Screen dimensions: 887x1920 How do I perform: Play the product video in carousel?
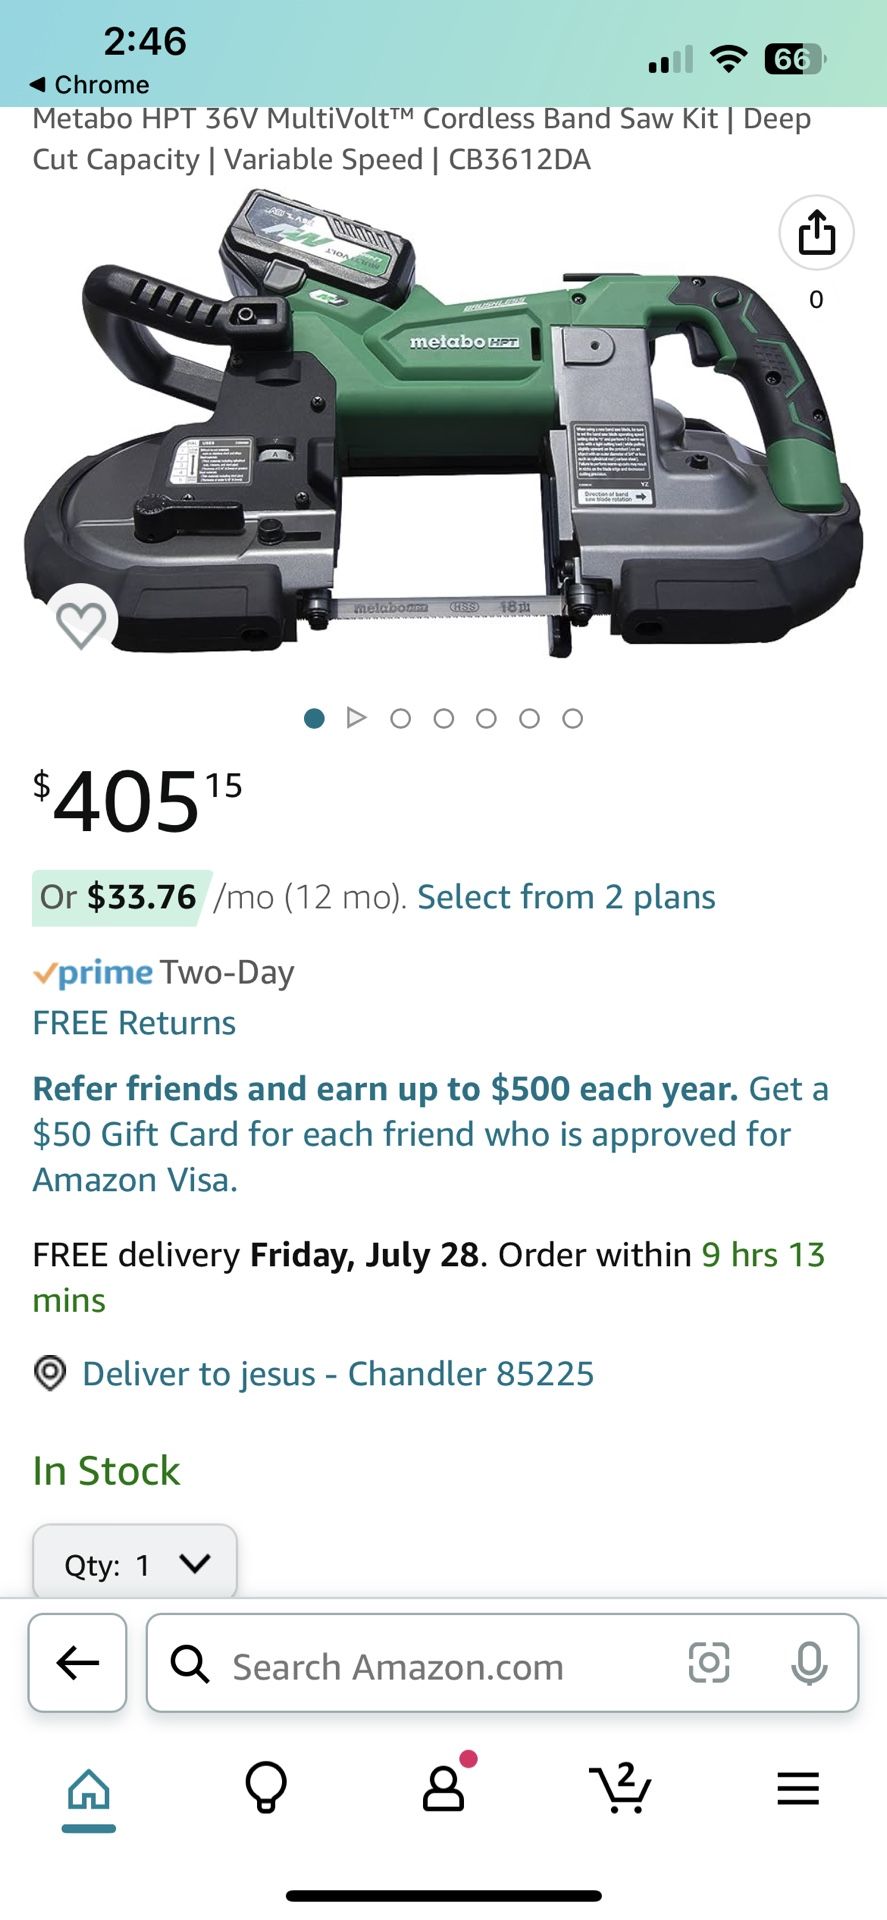click(357, 718)
